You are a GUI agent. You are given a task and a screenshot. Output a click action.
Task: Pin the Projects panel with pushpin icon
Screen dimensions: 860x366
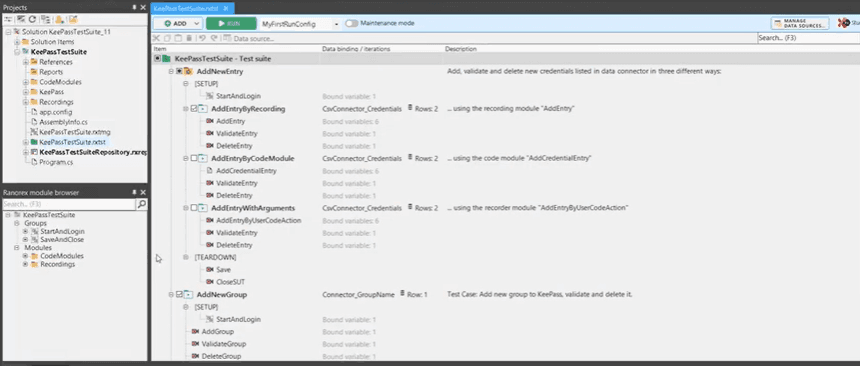point(135,8)
